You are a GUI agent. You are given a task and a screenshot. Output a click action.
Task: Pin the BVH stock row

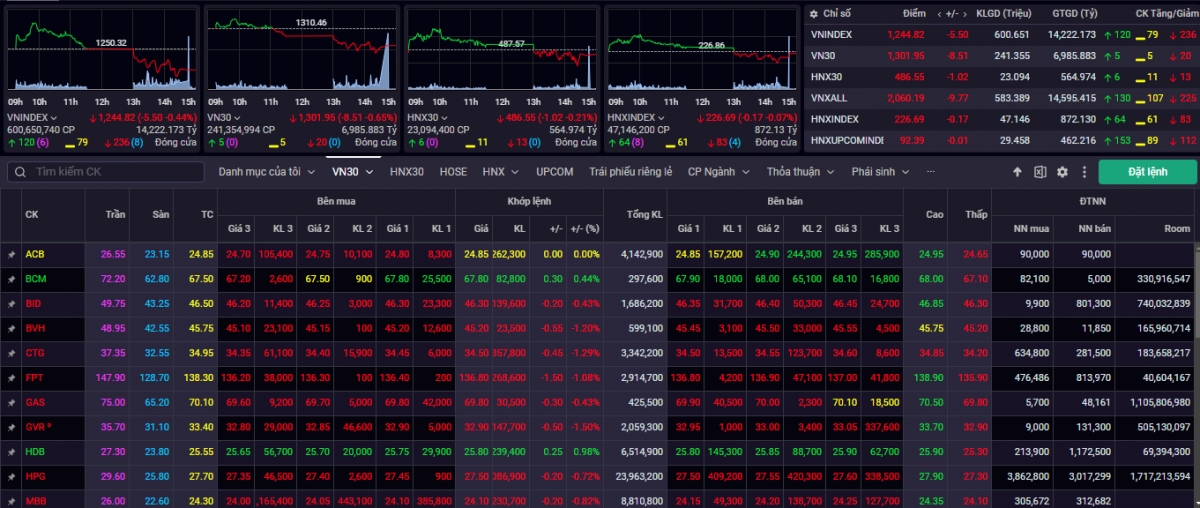11,328
